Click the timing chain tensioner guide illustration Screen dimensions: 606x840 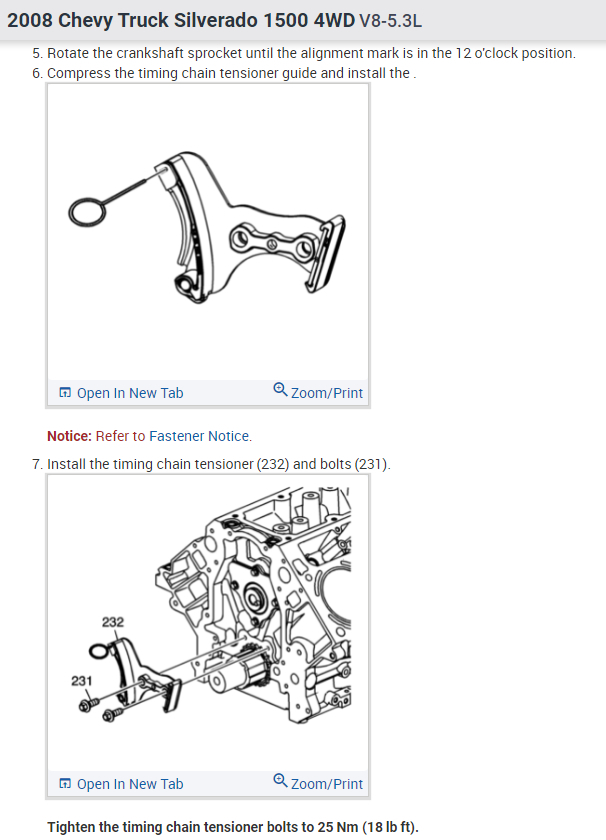click(207, 222)
